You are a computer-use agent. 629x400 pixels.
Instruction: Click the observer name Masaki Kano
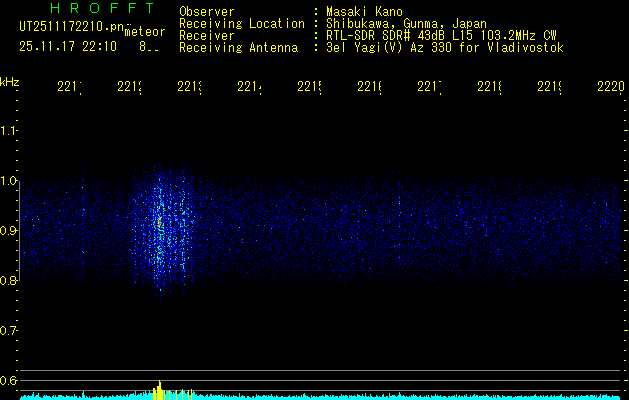pos(364,12)
